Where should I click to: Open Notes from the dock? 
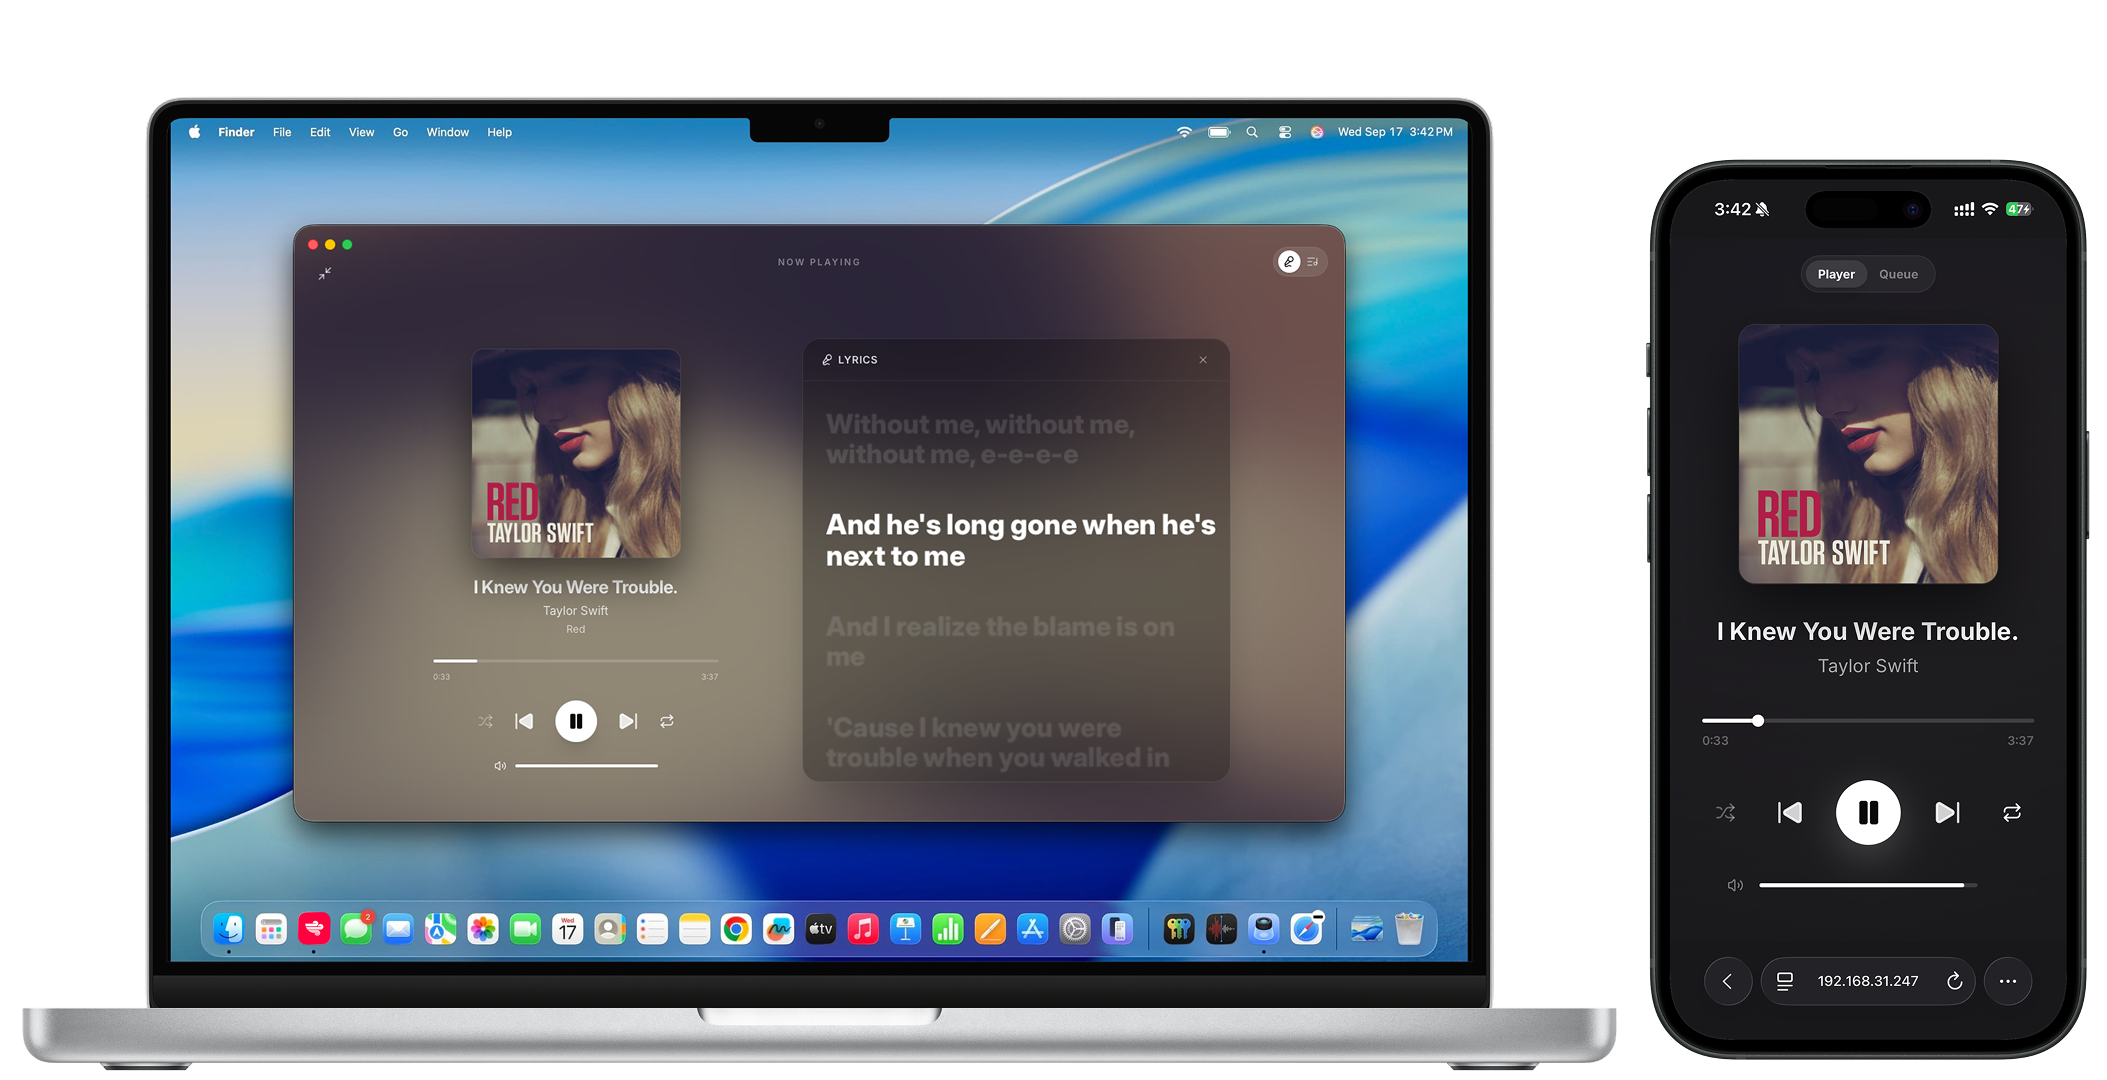pyautogui.click(x=694, y=929)
